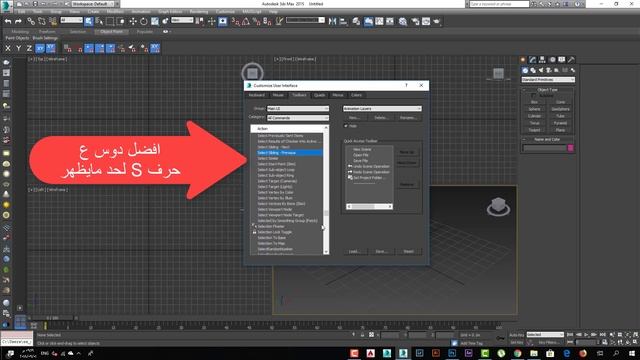This screenshot has width=640, height=360.
Task: Open the Material Editor icon
Action: pyautogui.click(x=403, y=21)
